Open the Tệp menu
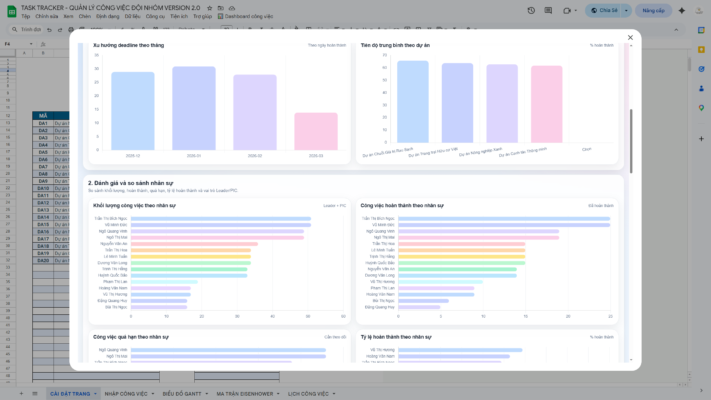Viewport: 711px width, 400px height. [x=25, y=16]
